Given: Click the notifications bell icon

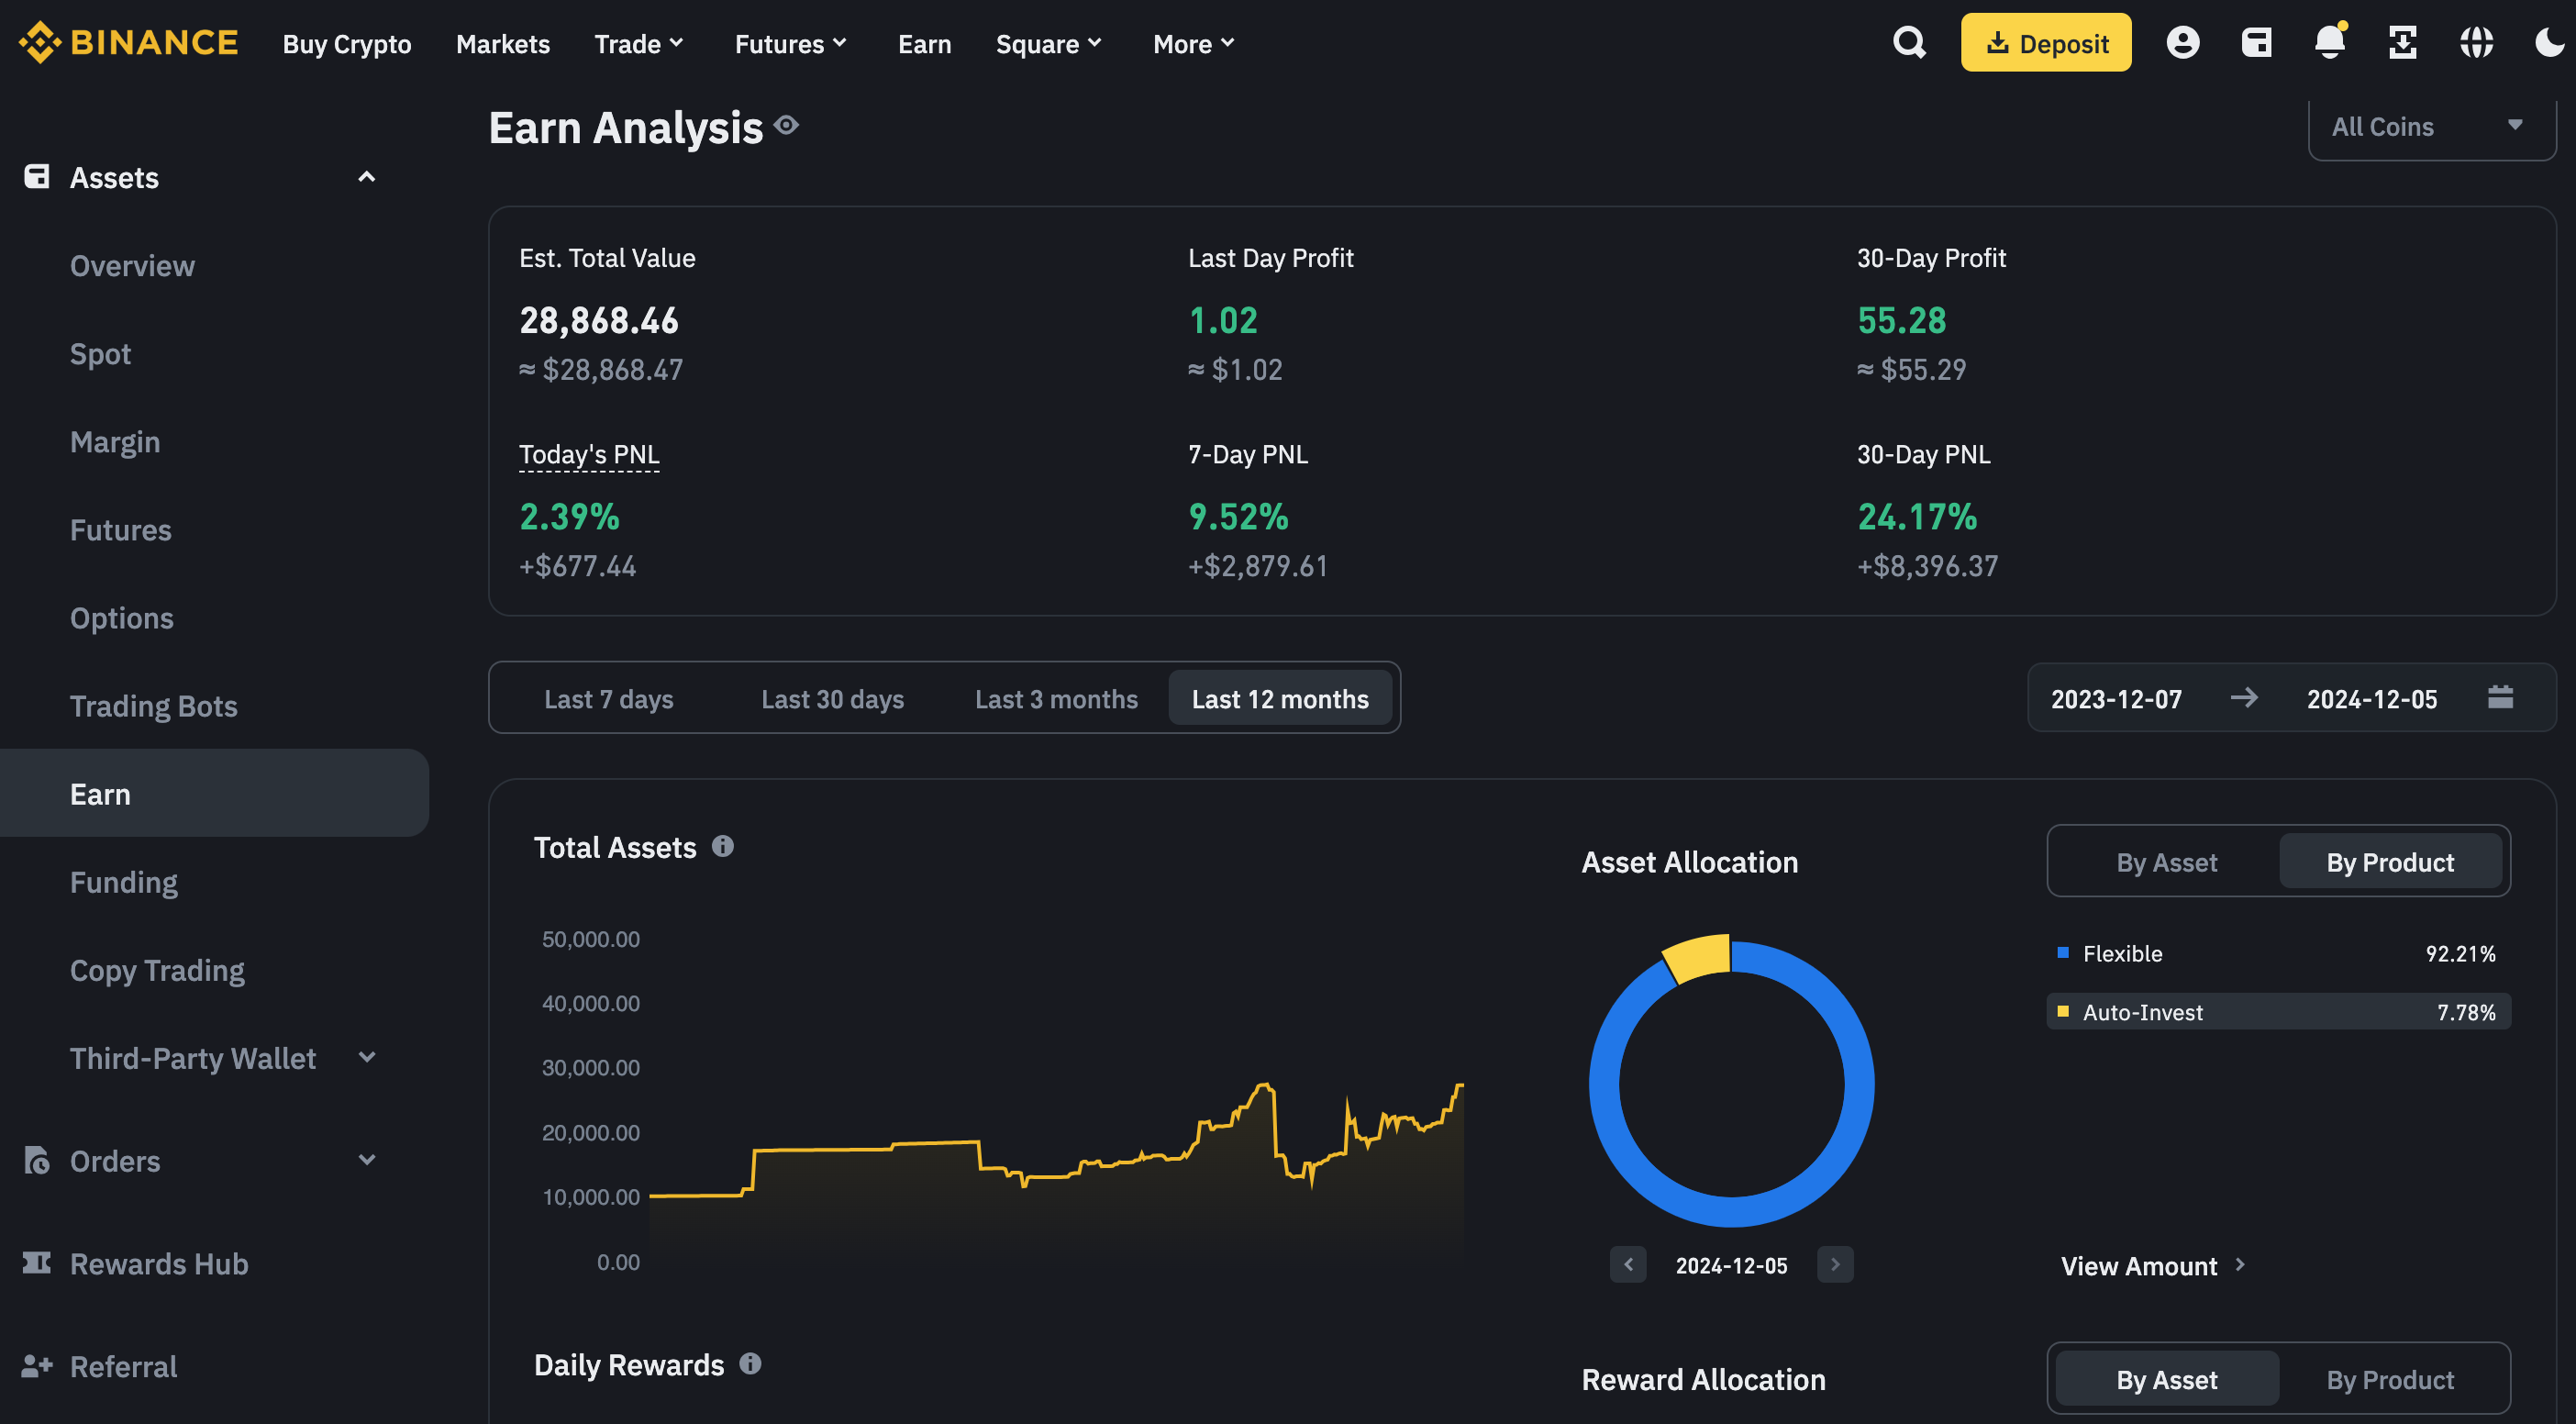Looking at the screenshot, I should coord(2329,43).
